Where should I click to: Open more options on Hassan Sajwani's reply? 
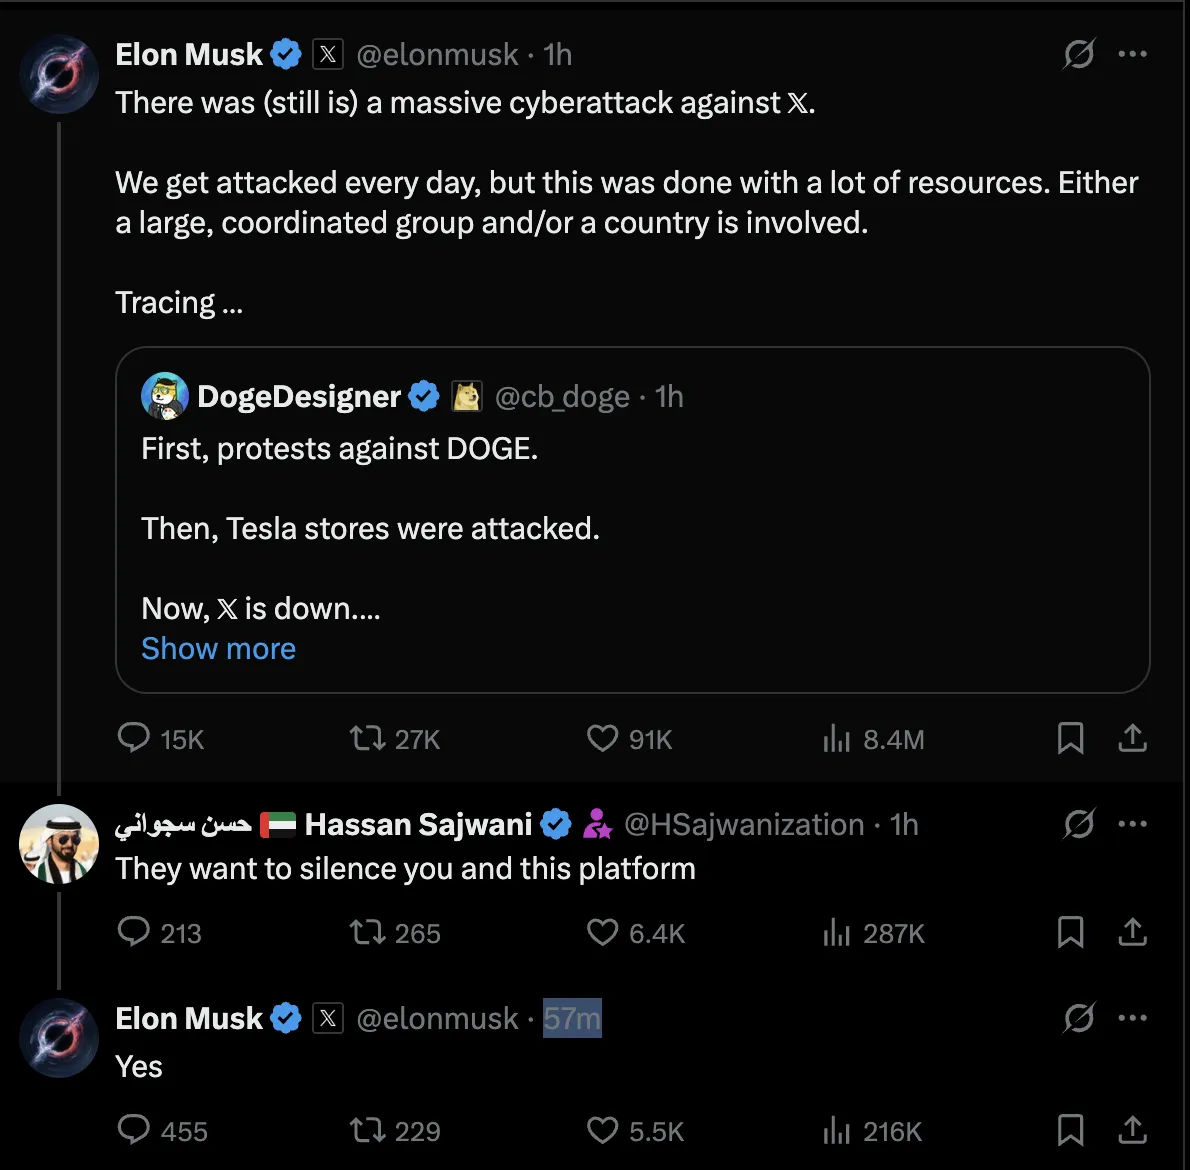[1132, 824]
